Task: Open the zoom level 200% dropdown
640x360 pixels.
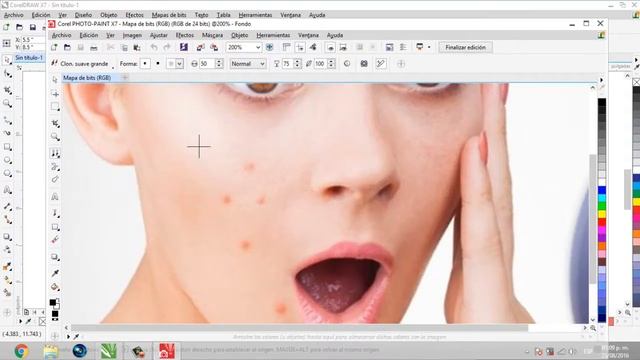Action: (x=258, y=47)
